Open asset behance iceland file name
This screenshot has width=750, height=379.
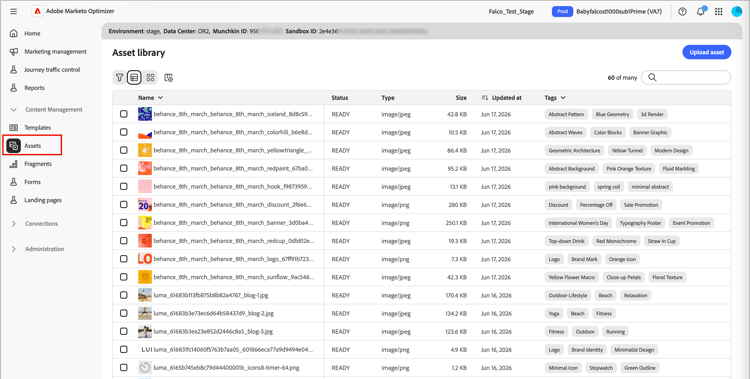(233, 114)
